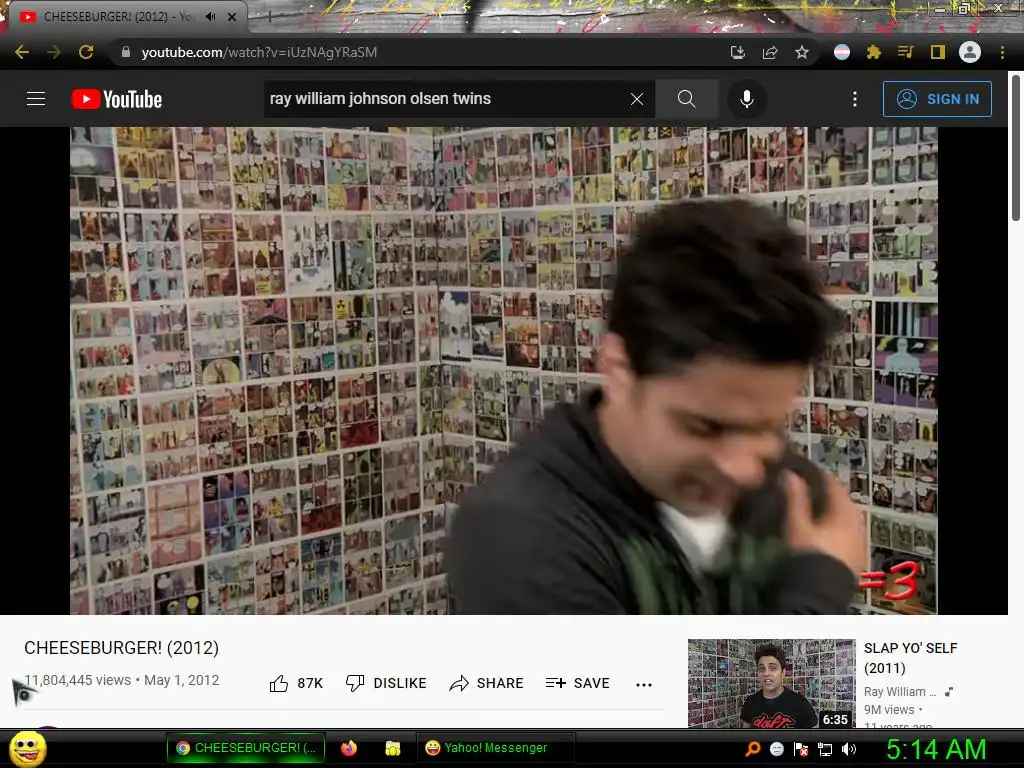This screenshot has width=1024, height=768.
Task: Bookmark this page with the star
Action: (802, 52)
